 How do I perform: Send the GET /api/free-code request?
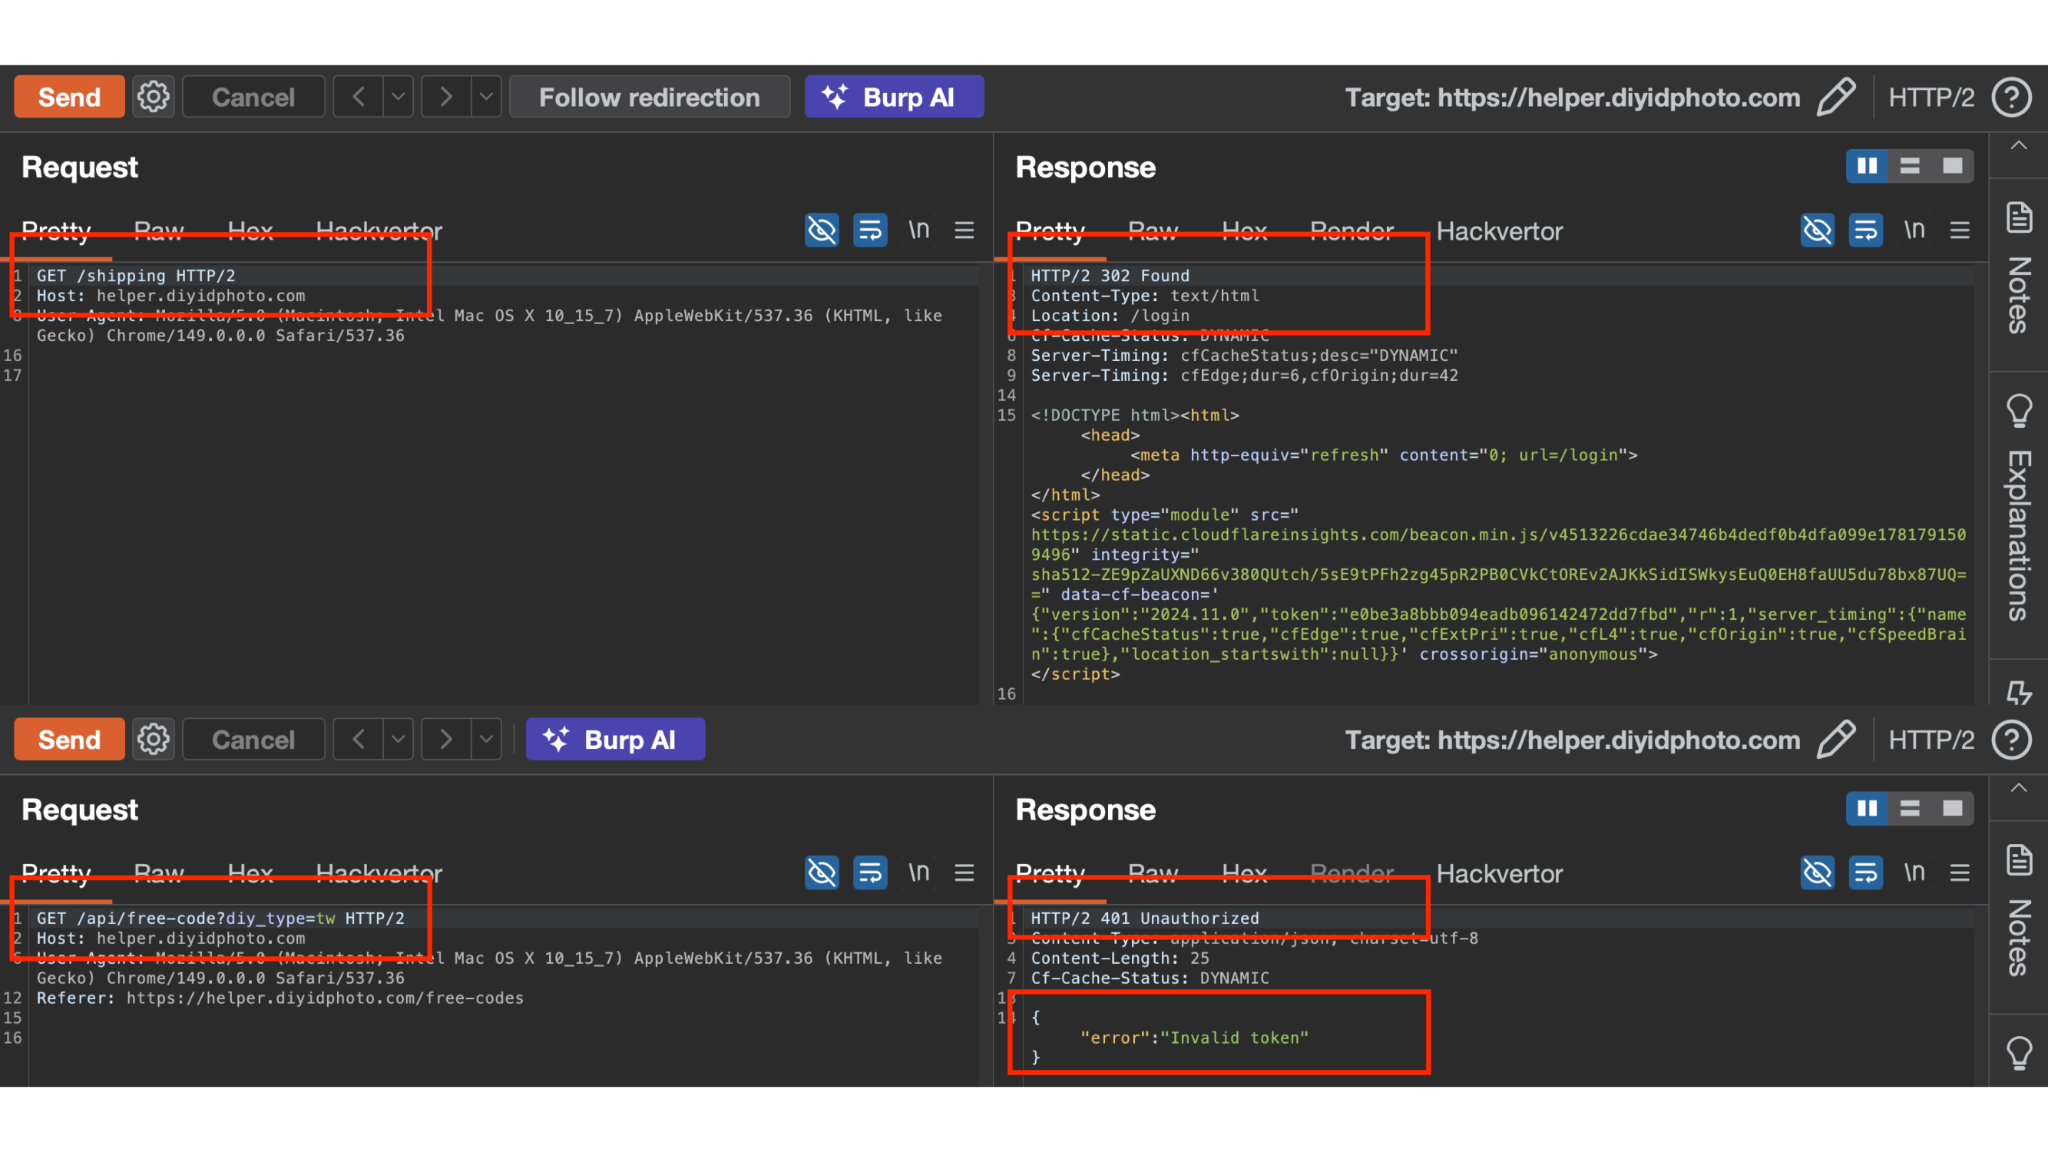pos(69,740)
